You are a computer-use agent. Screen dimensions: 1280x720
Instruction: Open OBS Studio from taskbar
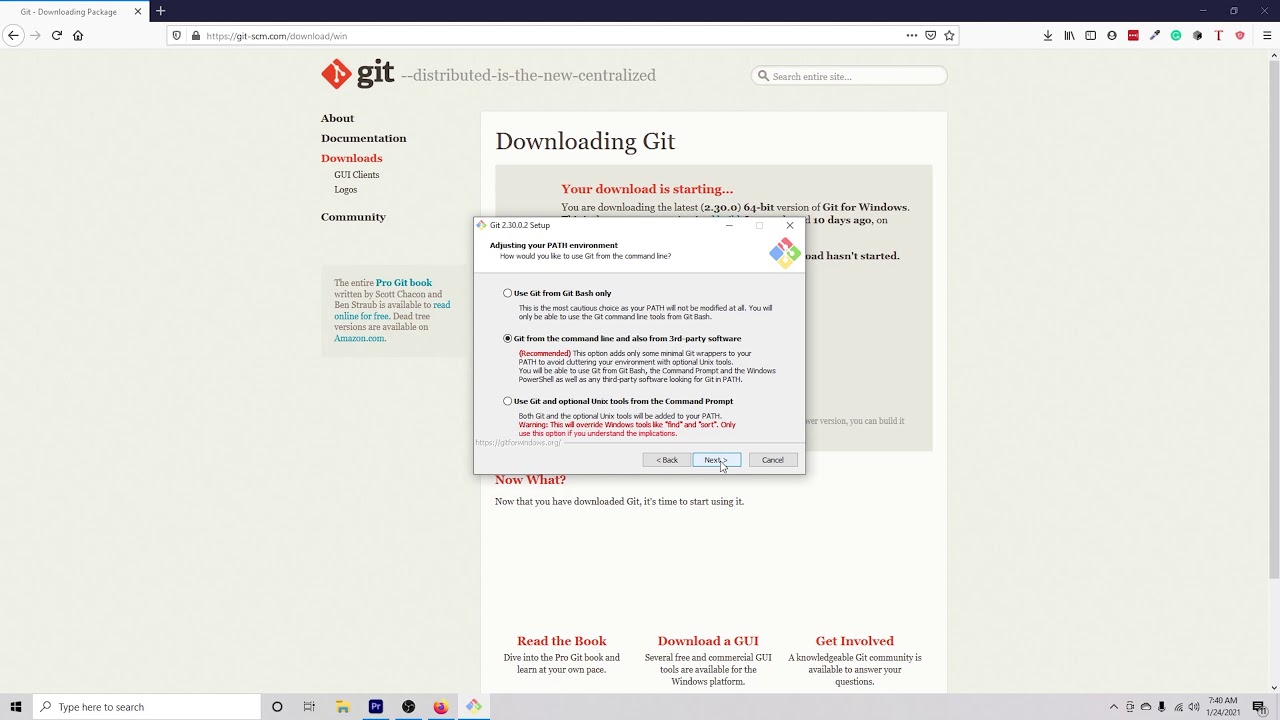pyautogui.click(x=408, y=707)
